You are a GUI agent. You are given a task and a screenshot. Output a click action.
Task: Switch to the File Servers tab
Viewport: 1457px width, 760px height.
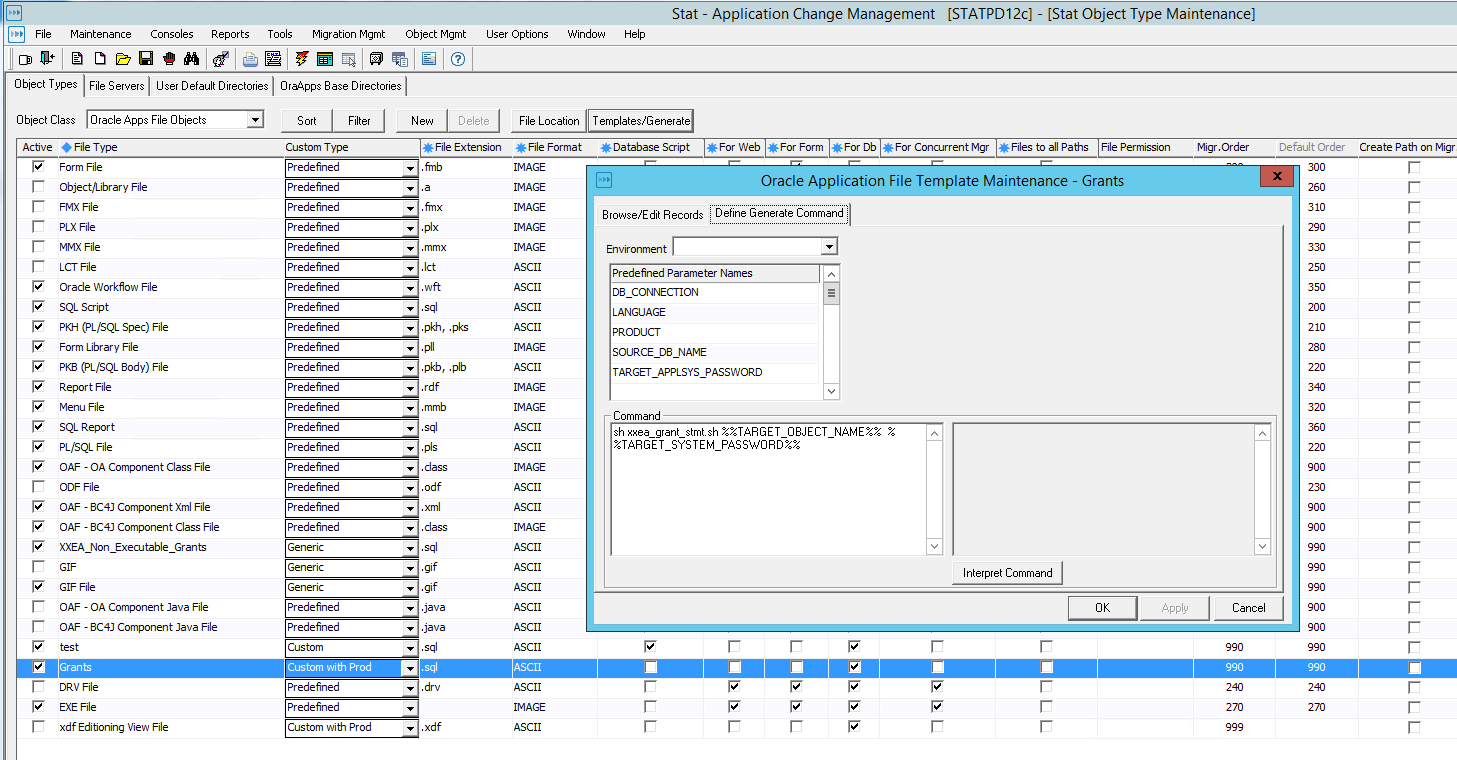tap(117, 86)
